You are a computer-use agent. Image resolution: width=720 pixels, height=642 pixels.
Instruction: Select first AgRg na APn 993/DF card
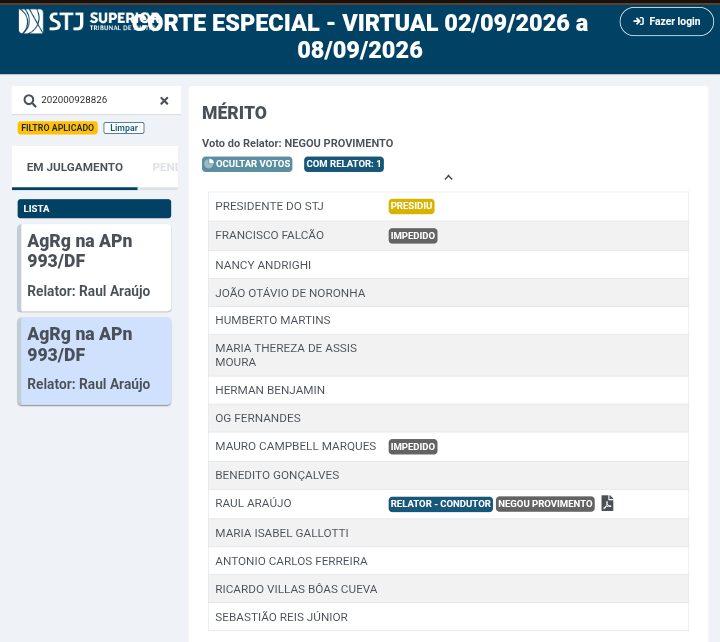[95, 267]
